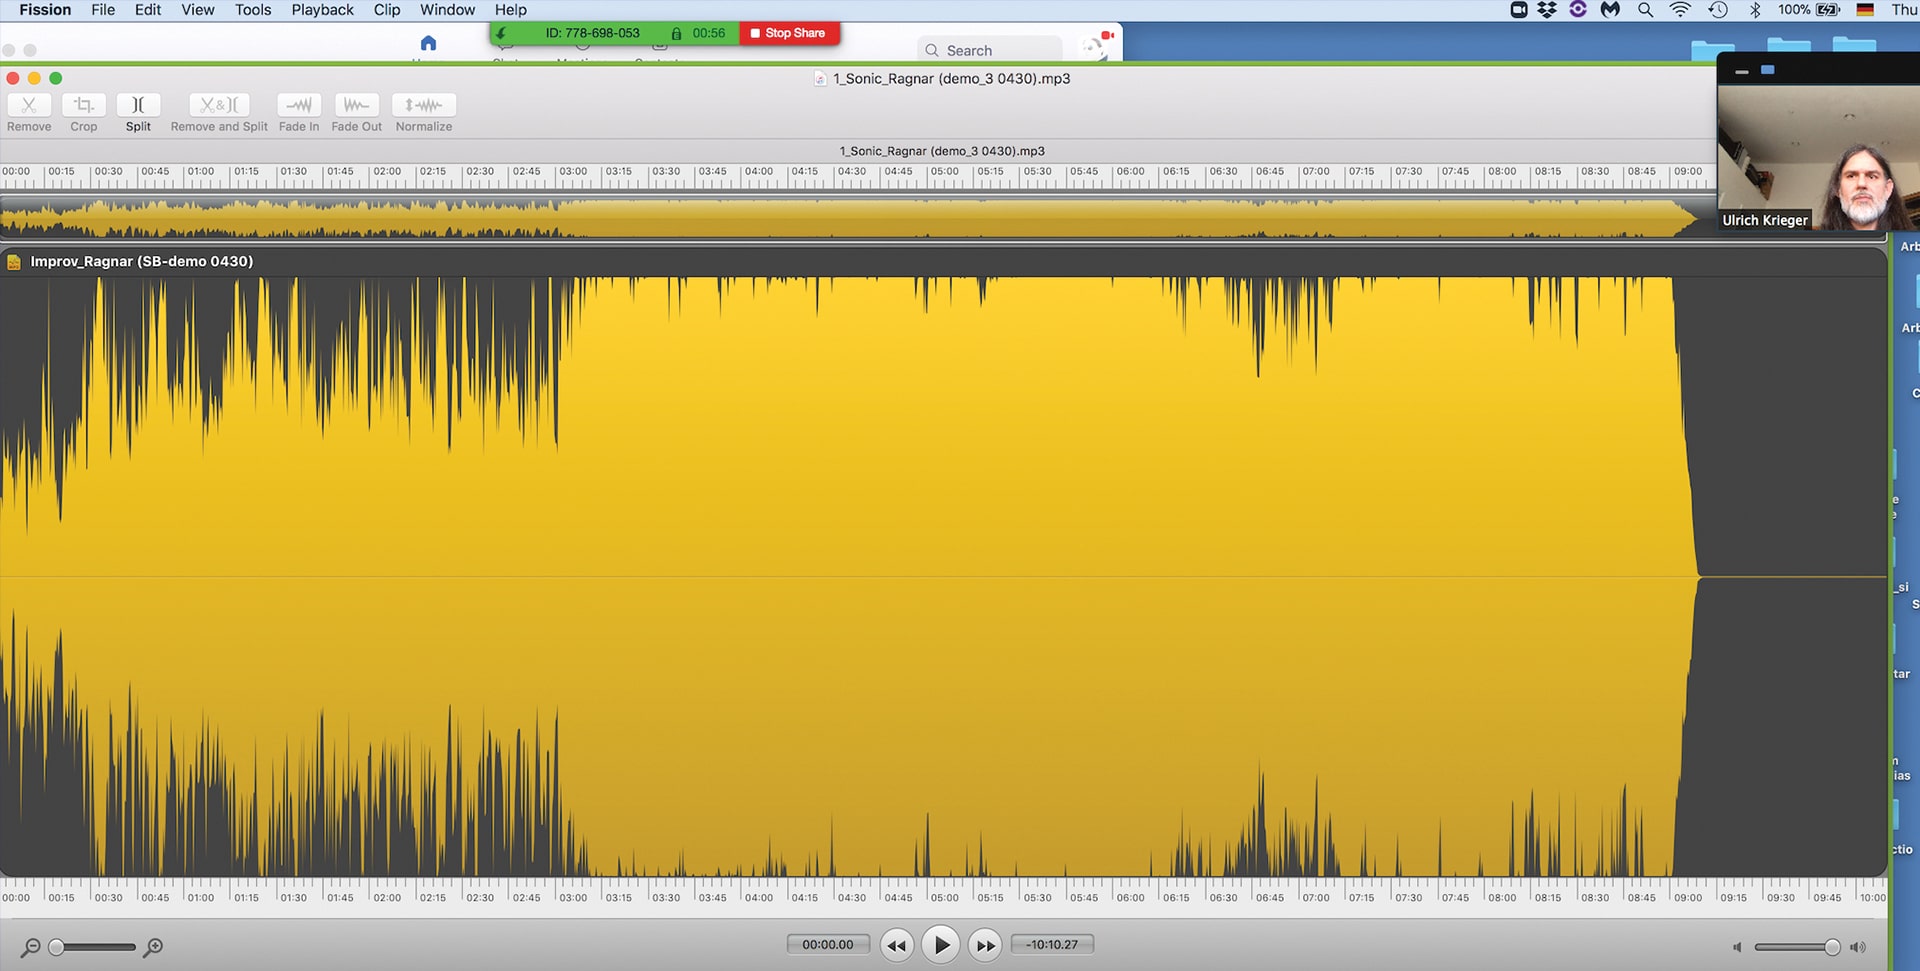Zoom out the waveform with magnifier icon
Screen dimensions: 1920x971
(31, 947)
